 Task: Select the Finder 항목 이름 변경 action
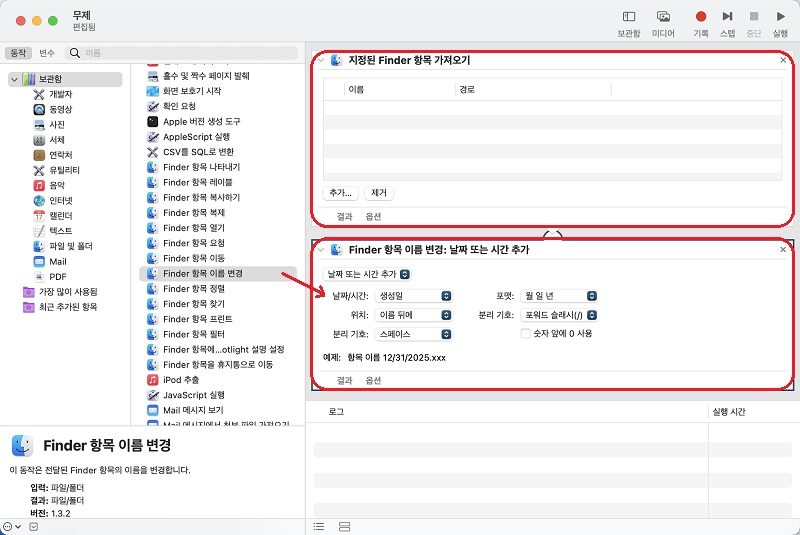point(218,273)
